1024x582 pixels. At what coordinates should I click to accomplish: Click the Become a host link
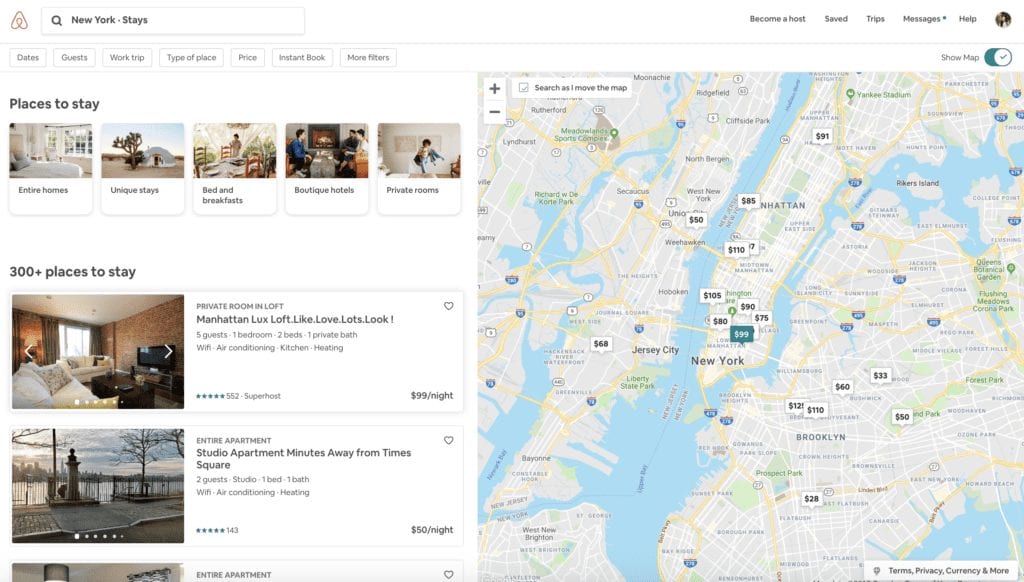(778, 18)
